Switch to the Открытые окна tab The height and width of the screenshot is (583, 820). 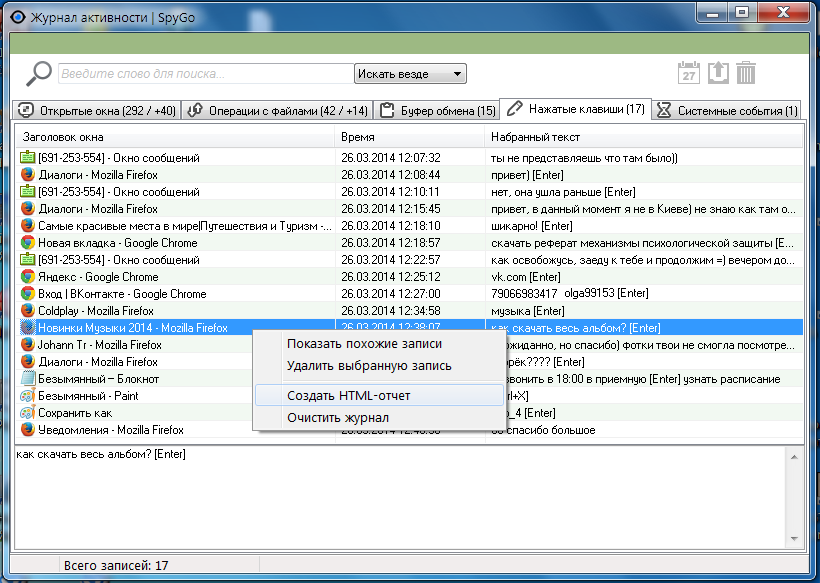(x=97, y=110)
